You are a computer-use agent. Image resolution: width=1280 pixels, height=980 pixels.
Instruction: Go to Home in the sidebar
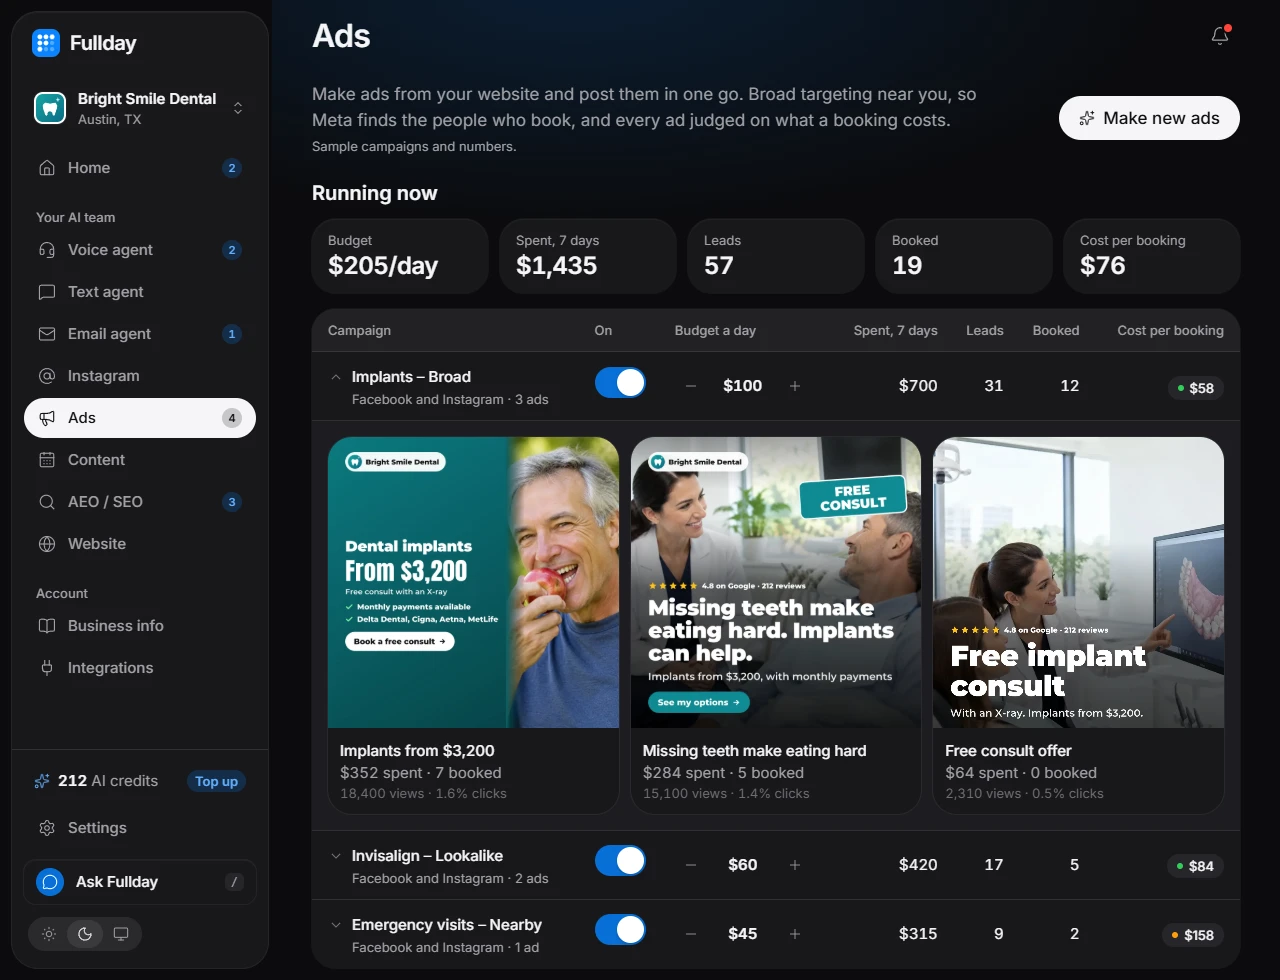(x=140, y=168)
